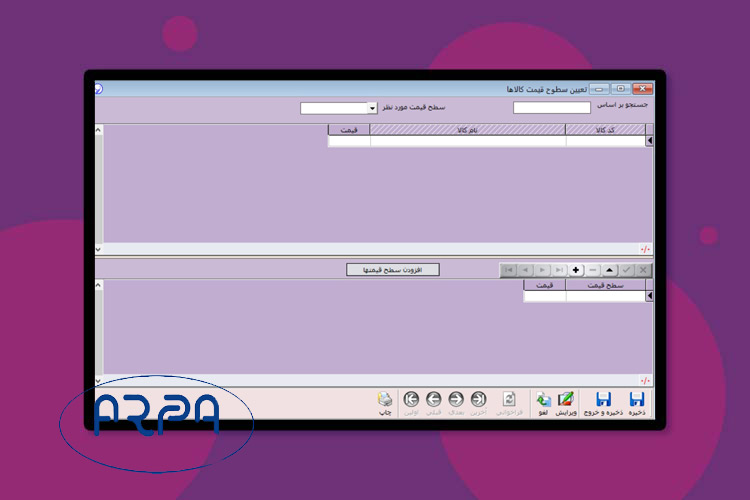Click the Print (چاپ) printer icon
This screenshot has height=500, width=750.
point(385,399)
